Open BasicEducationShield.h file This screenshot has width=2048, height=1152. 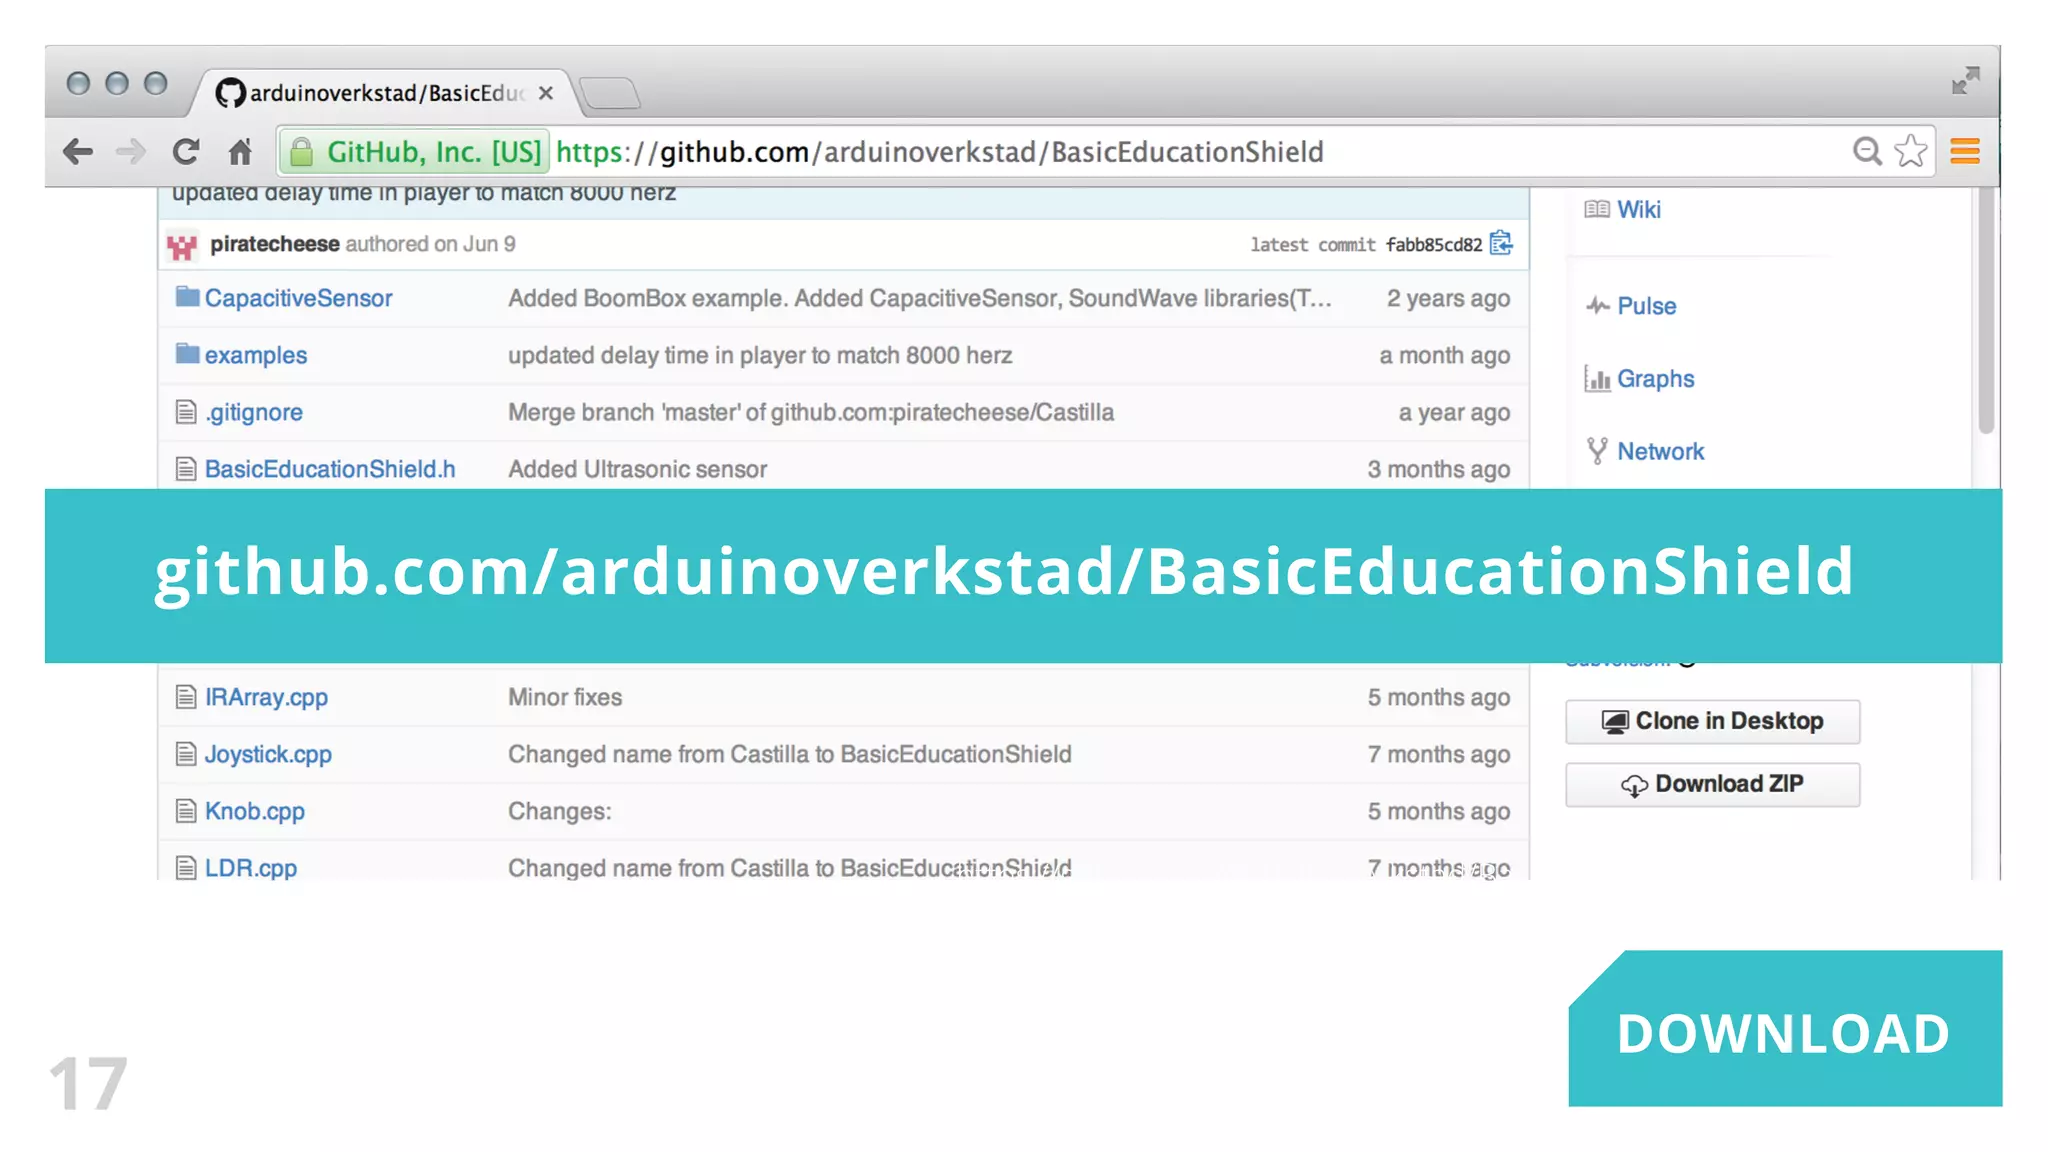[330, 469]
